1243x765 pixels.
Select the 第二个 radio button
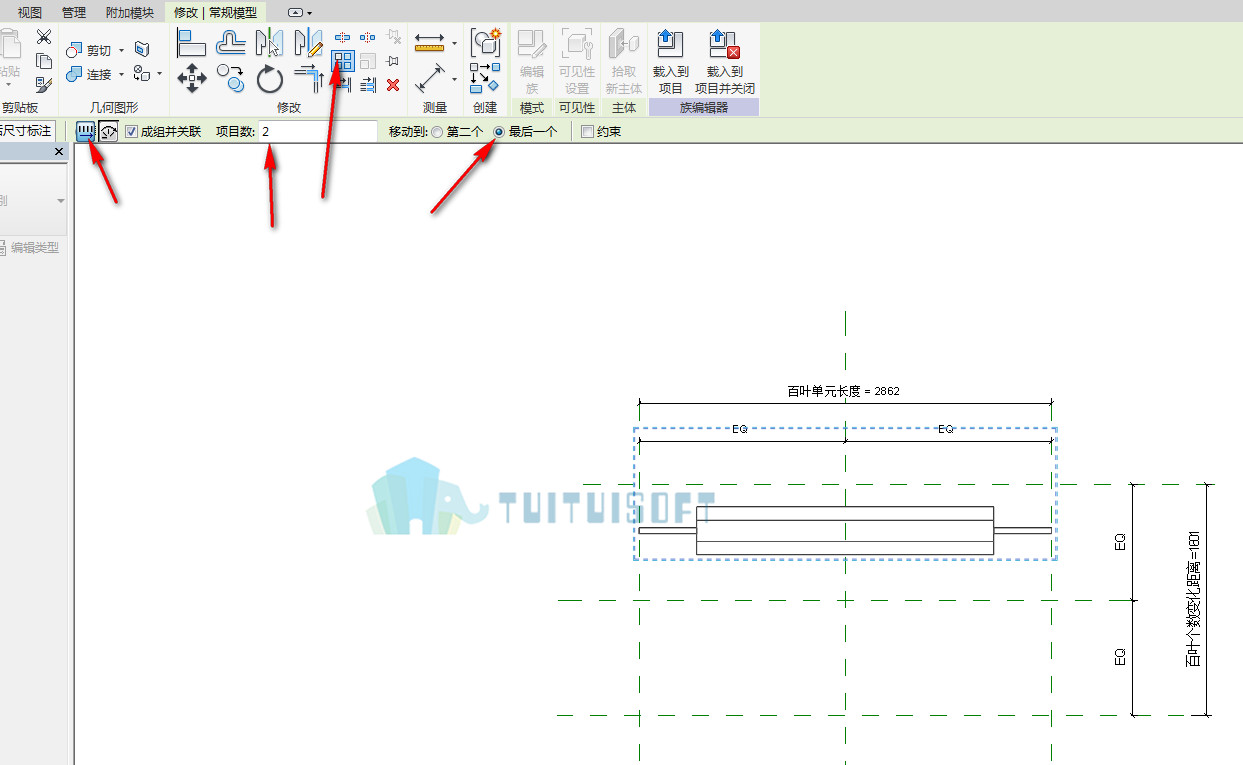437,132
